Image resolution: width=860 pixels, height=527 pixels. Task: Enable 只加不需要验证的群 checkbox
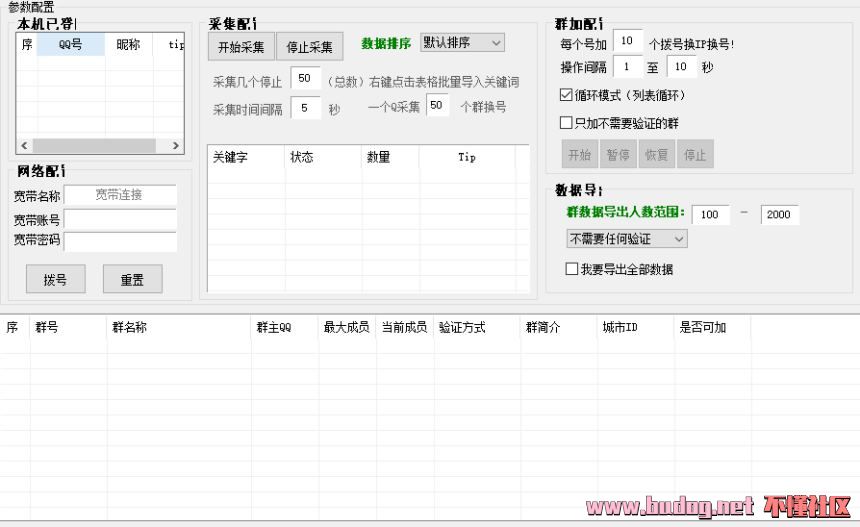[x=567, y=123]
